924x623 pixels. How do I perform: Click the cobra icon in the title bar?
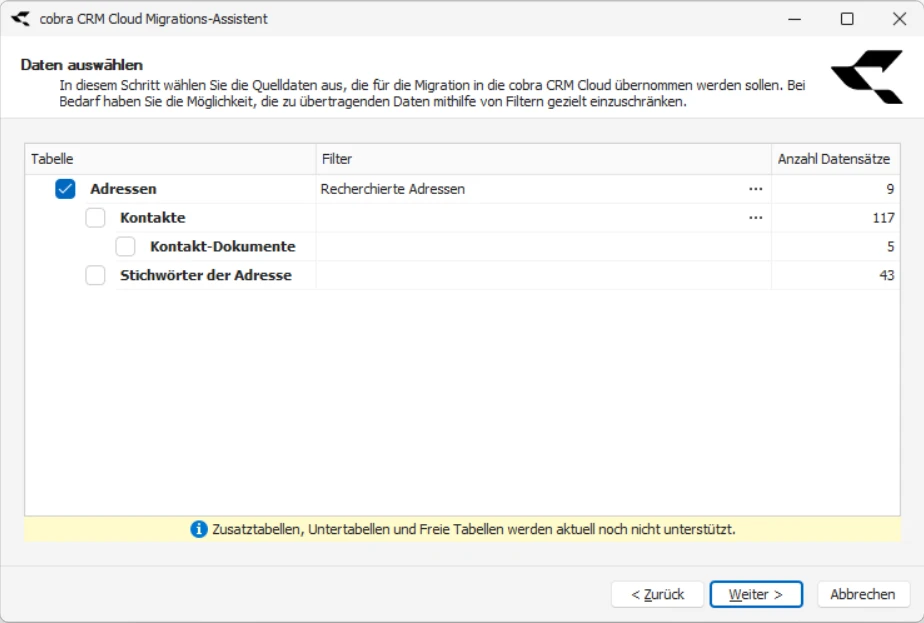click(20, 17)
